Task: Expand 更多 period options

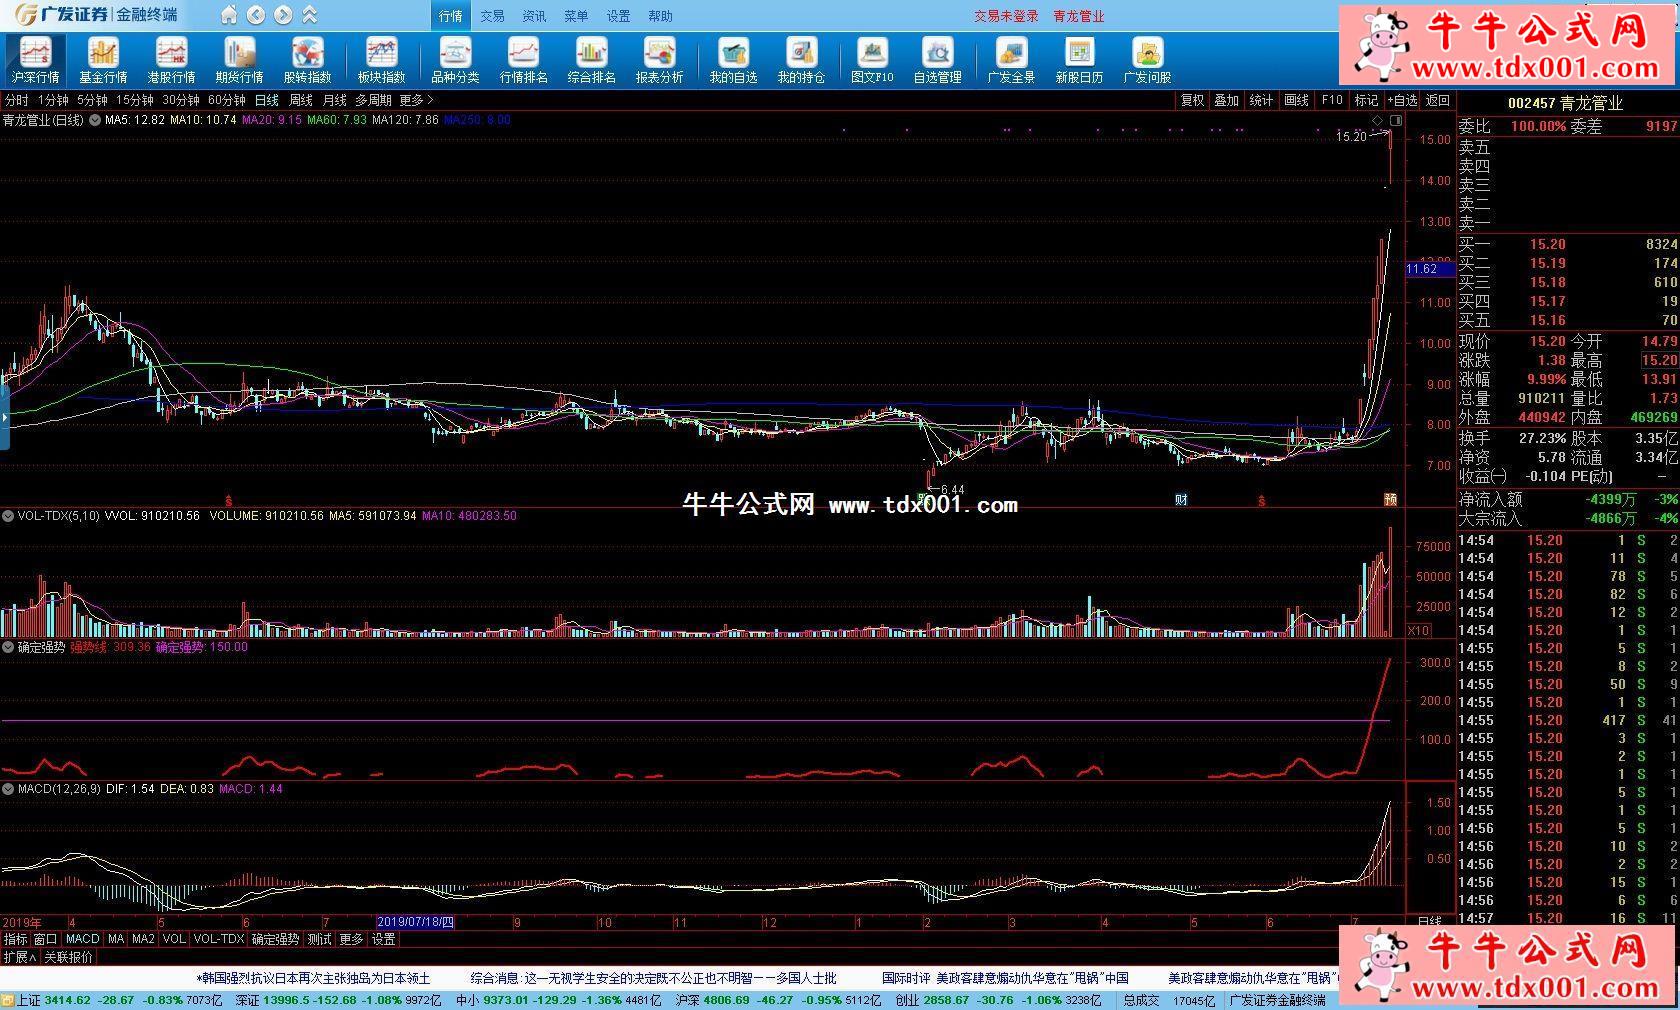Action: click(x=416, y=100)
